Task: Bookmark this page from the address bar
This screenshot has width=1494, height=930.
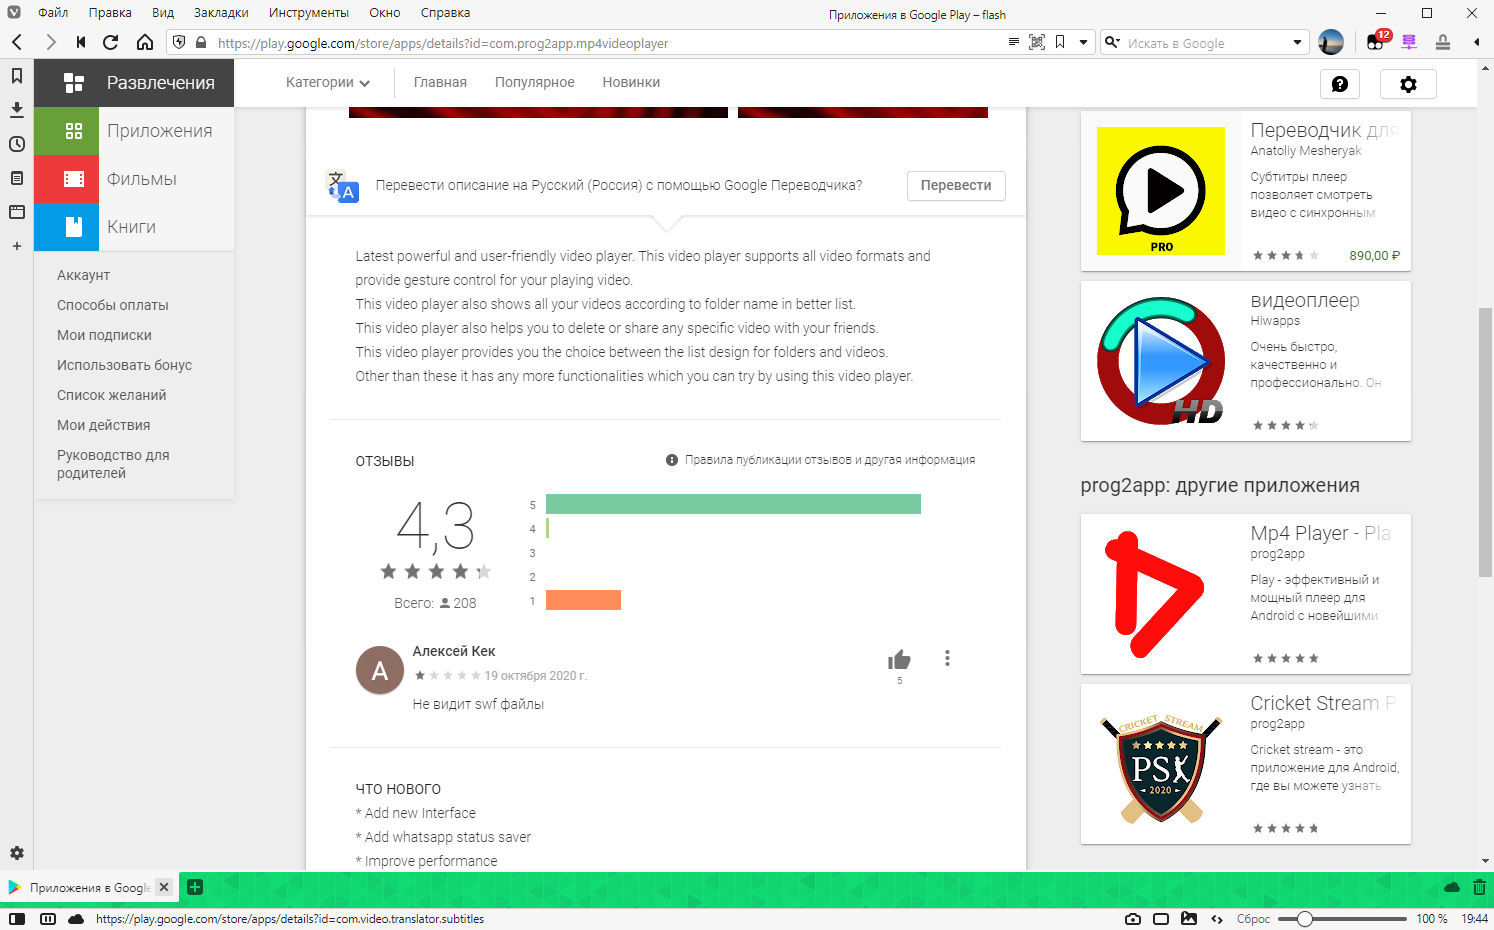Action: pos(1060,42)
